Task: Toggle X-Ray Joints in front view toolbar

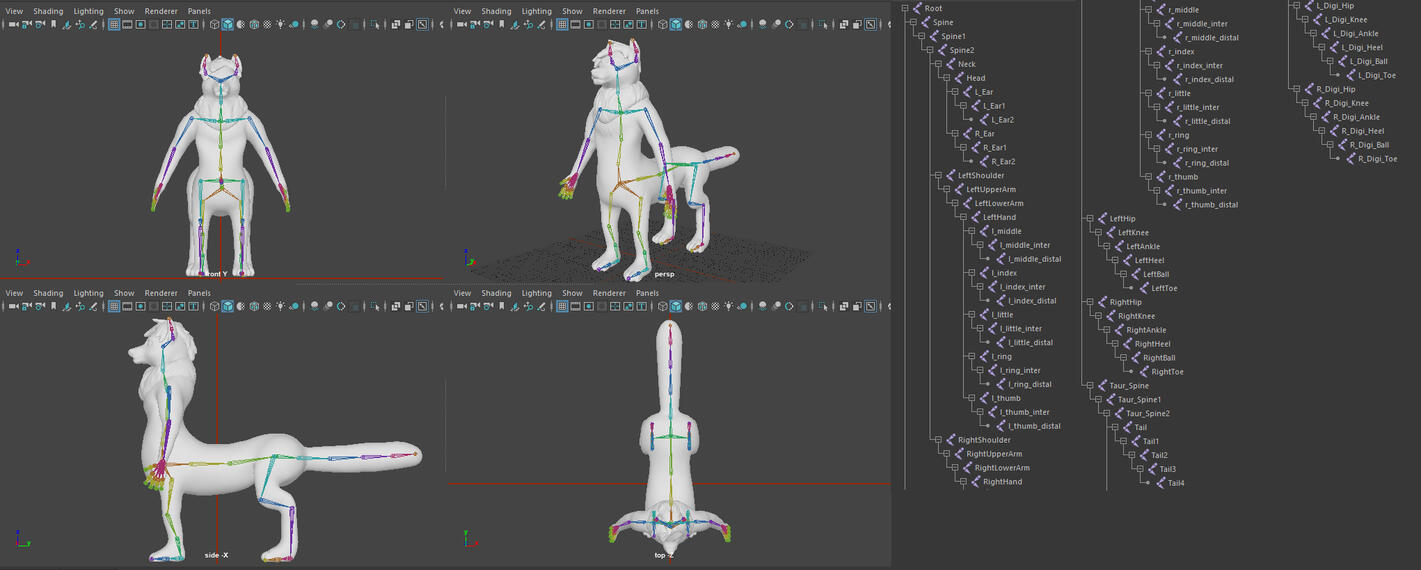Action: pos(422,24)
